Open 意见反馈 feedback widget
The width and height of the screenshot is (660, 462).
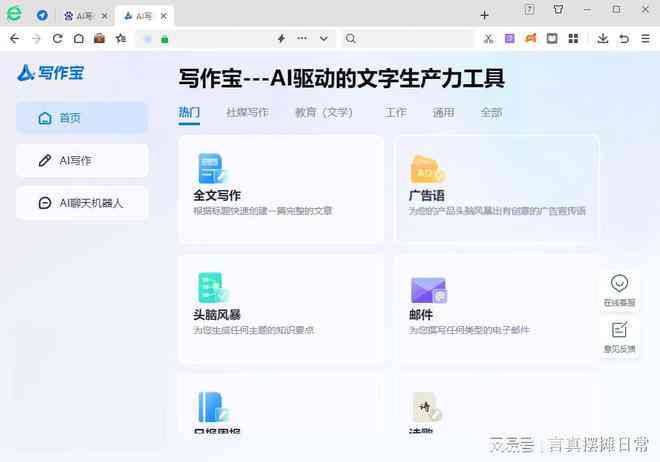pos(619,337)
